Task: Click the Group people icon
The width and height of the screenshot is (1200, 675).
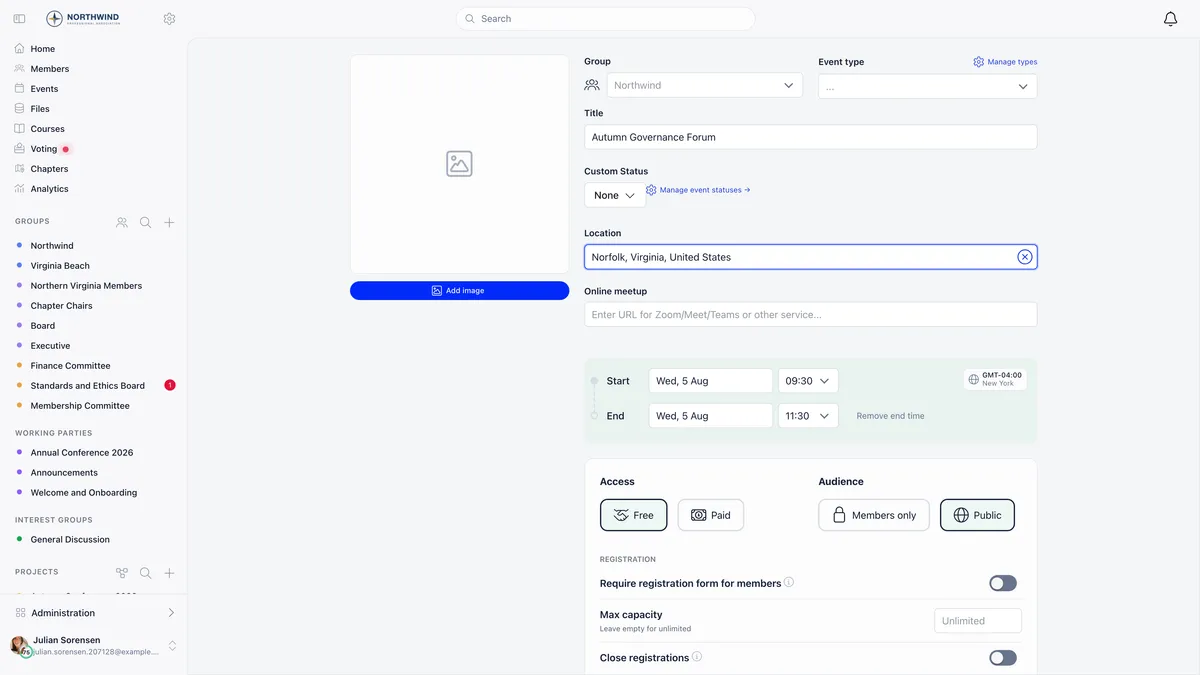Action: coord(592,86)
